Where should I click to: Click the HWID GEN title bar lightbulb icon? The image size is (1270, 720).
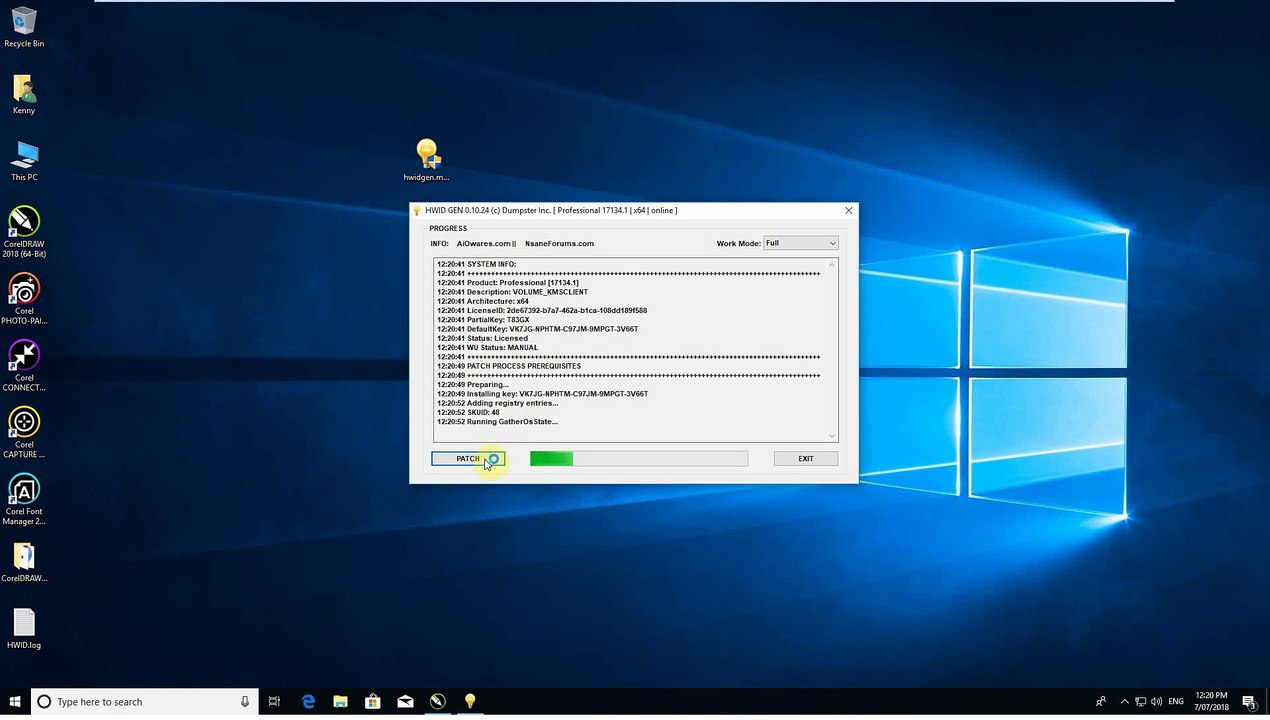click(417, 210)
